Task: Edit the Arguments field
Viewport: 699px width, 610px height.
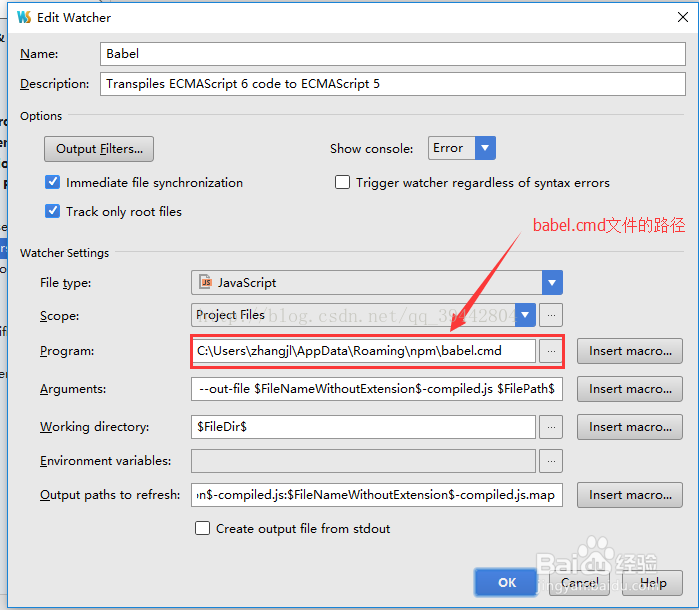Action: coord(377,389)
